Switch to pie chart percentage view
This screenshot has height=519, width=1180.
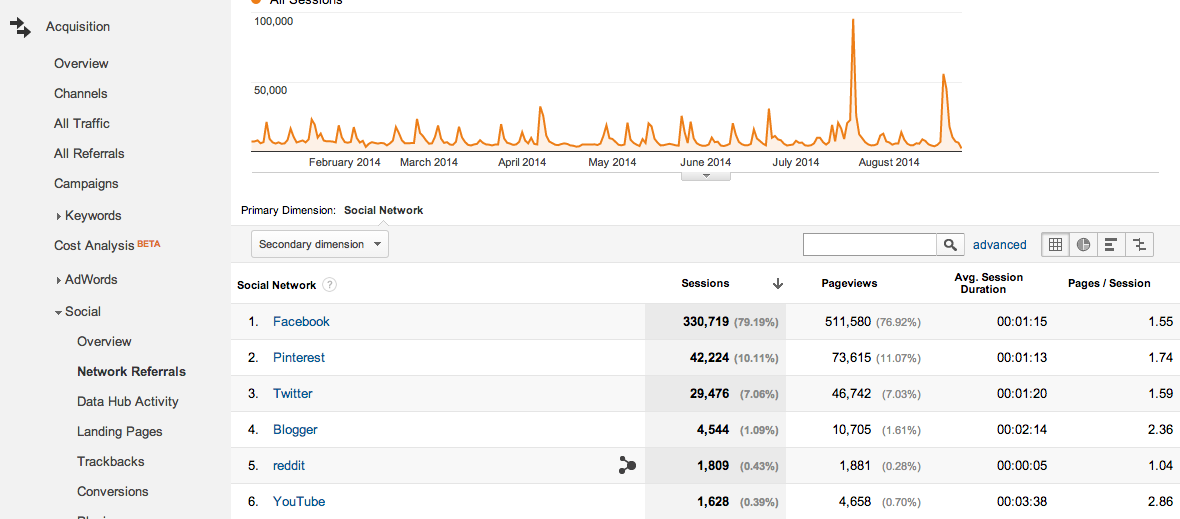[1083, 245]
